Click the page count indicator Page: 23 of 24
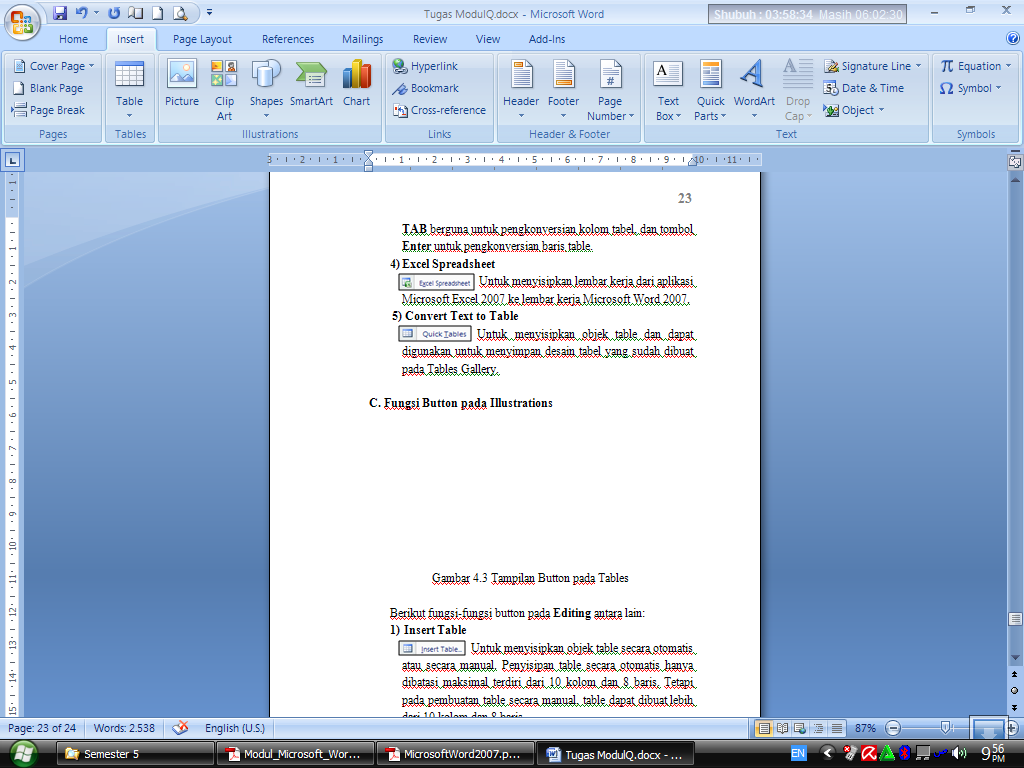1024x768 pixels. pyautogui.click(x=42, y=728)
